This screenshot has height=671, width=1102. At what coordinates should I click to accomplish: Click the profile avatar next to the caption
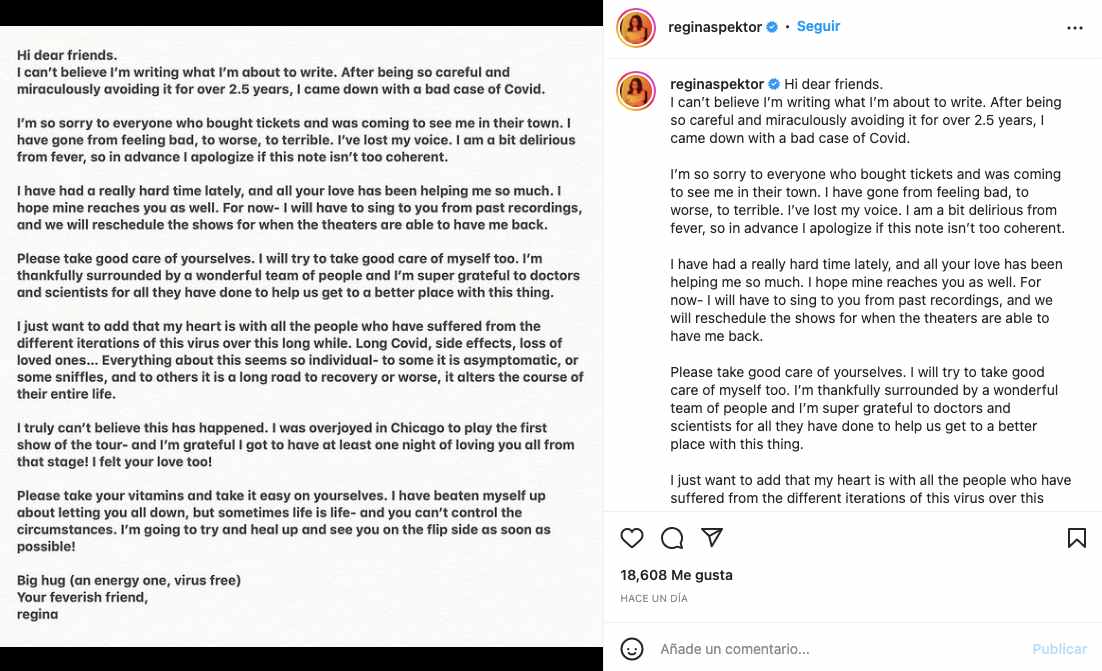(636, 93)
